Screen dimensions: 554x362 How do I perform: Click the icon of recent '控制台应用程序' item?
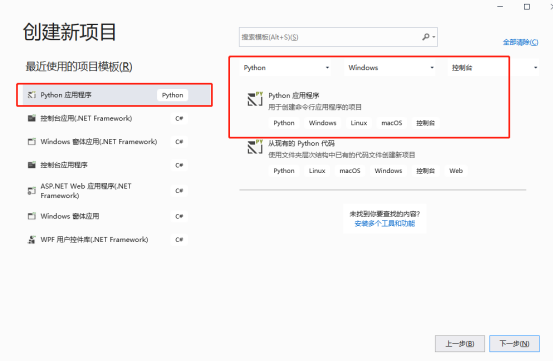[x=32, y=165]
